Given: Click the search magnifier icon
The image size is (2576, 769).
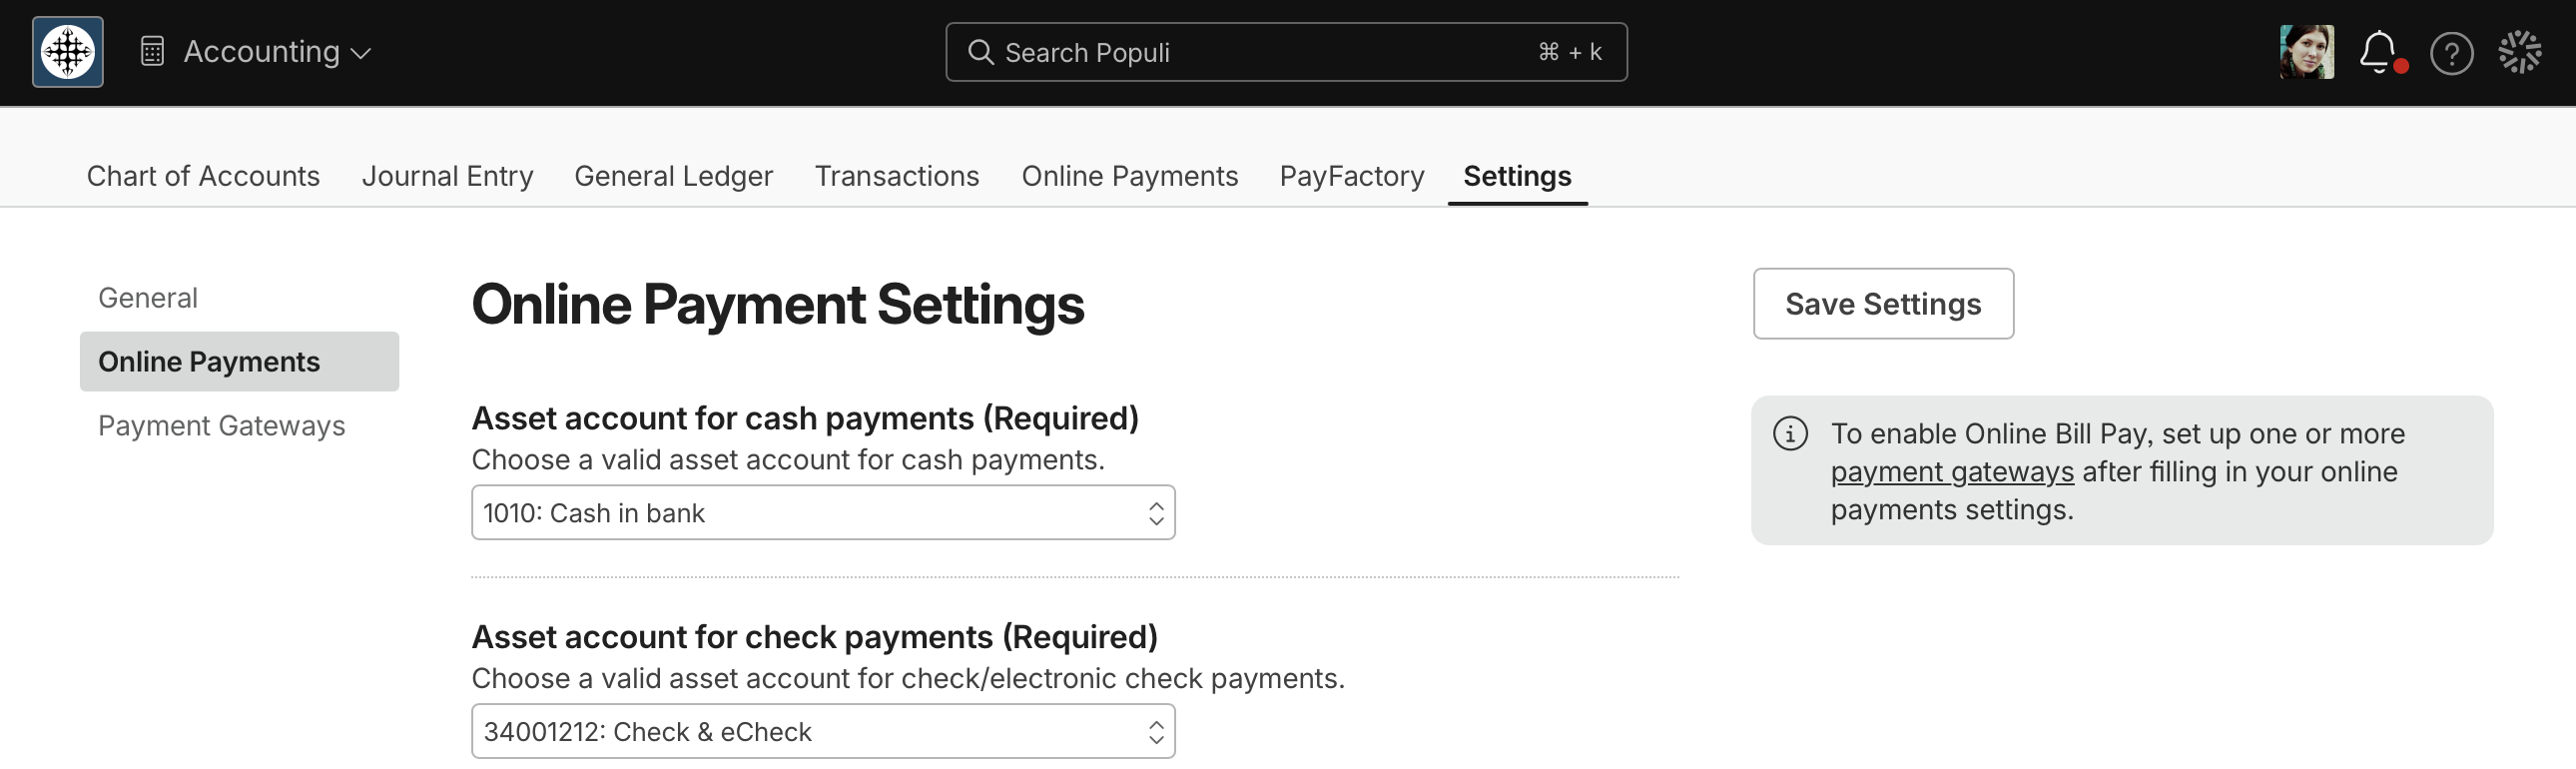Looking at the screenshot, I should [981, 52].
